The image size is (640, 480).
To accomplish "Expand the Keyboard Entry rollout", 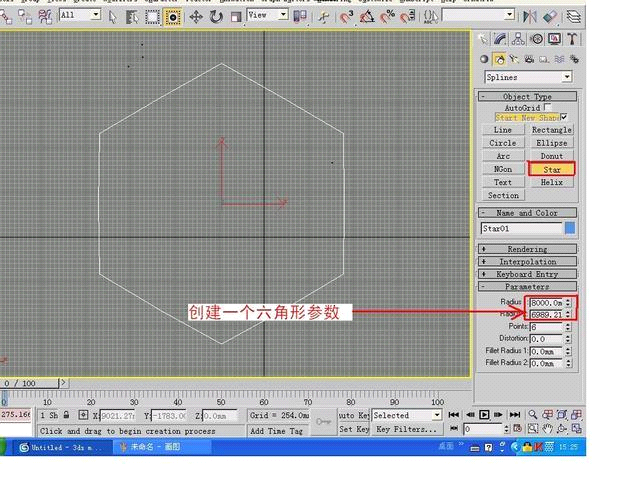I will coord(527,274).
